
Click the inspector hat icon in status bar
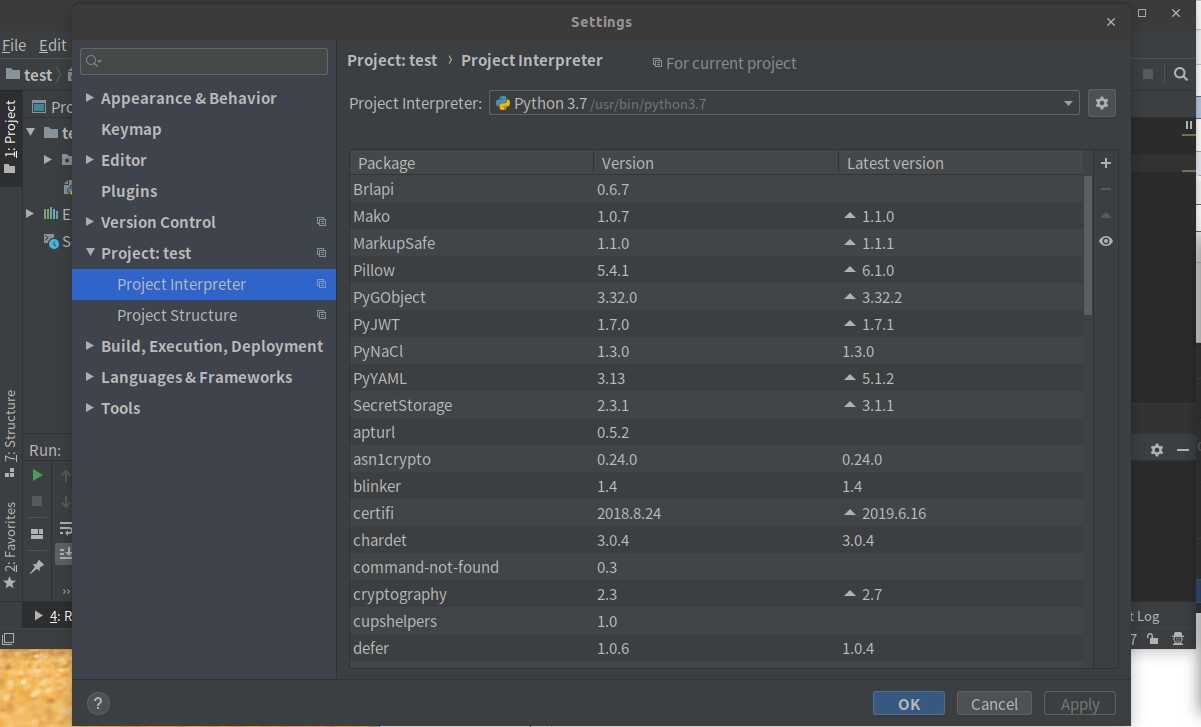[1178, 638]
